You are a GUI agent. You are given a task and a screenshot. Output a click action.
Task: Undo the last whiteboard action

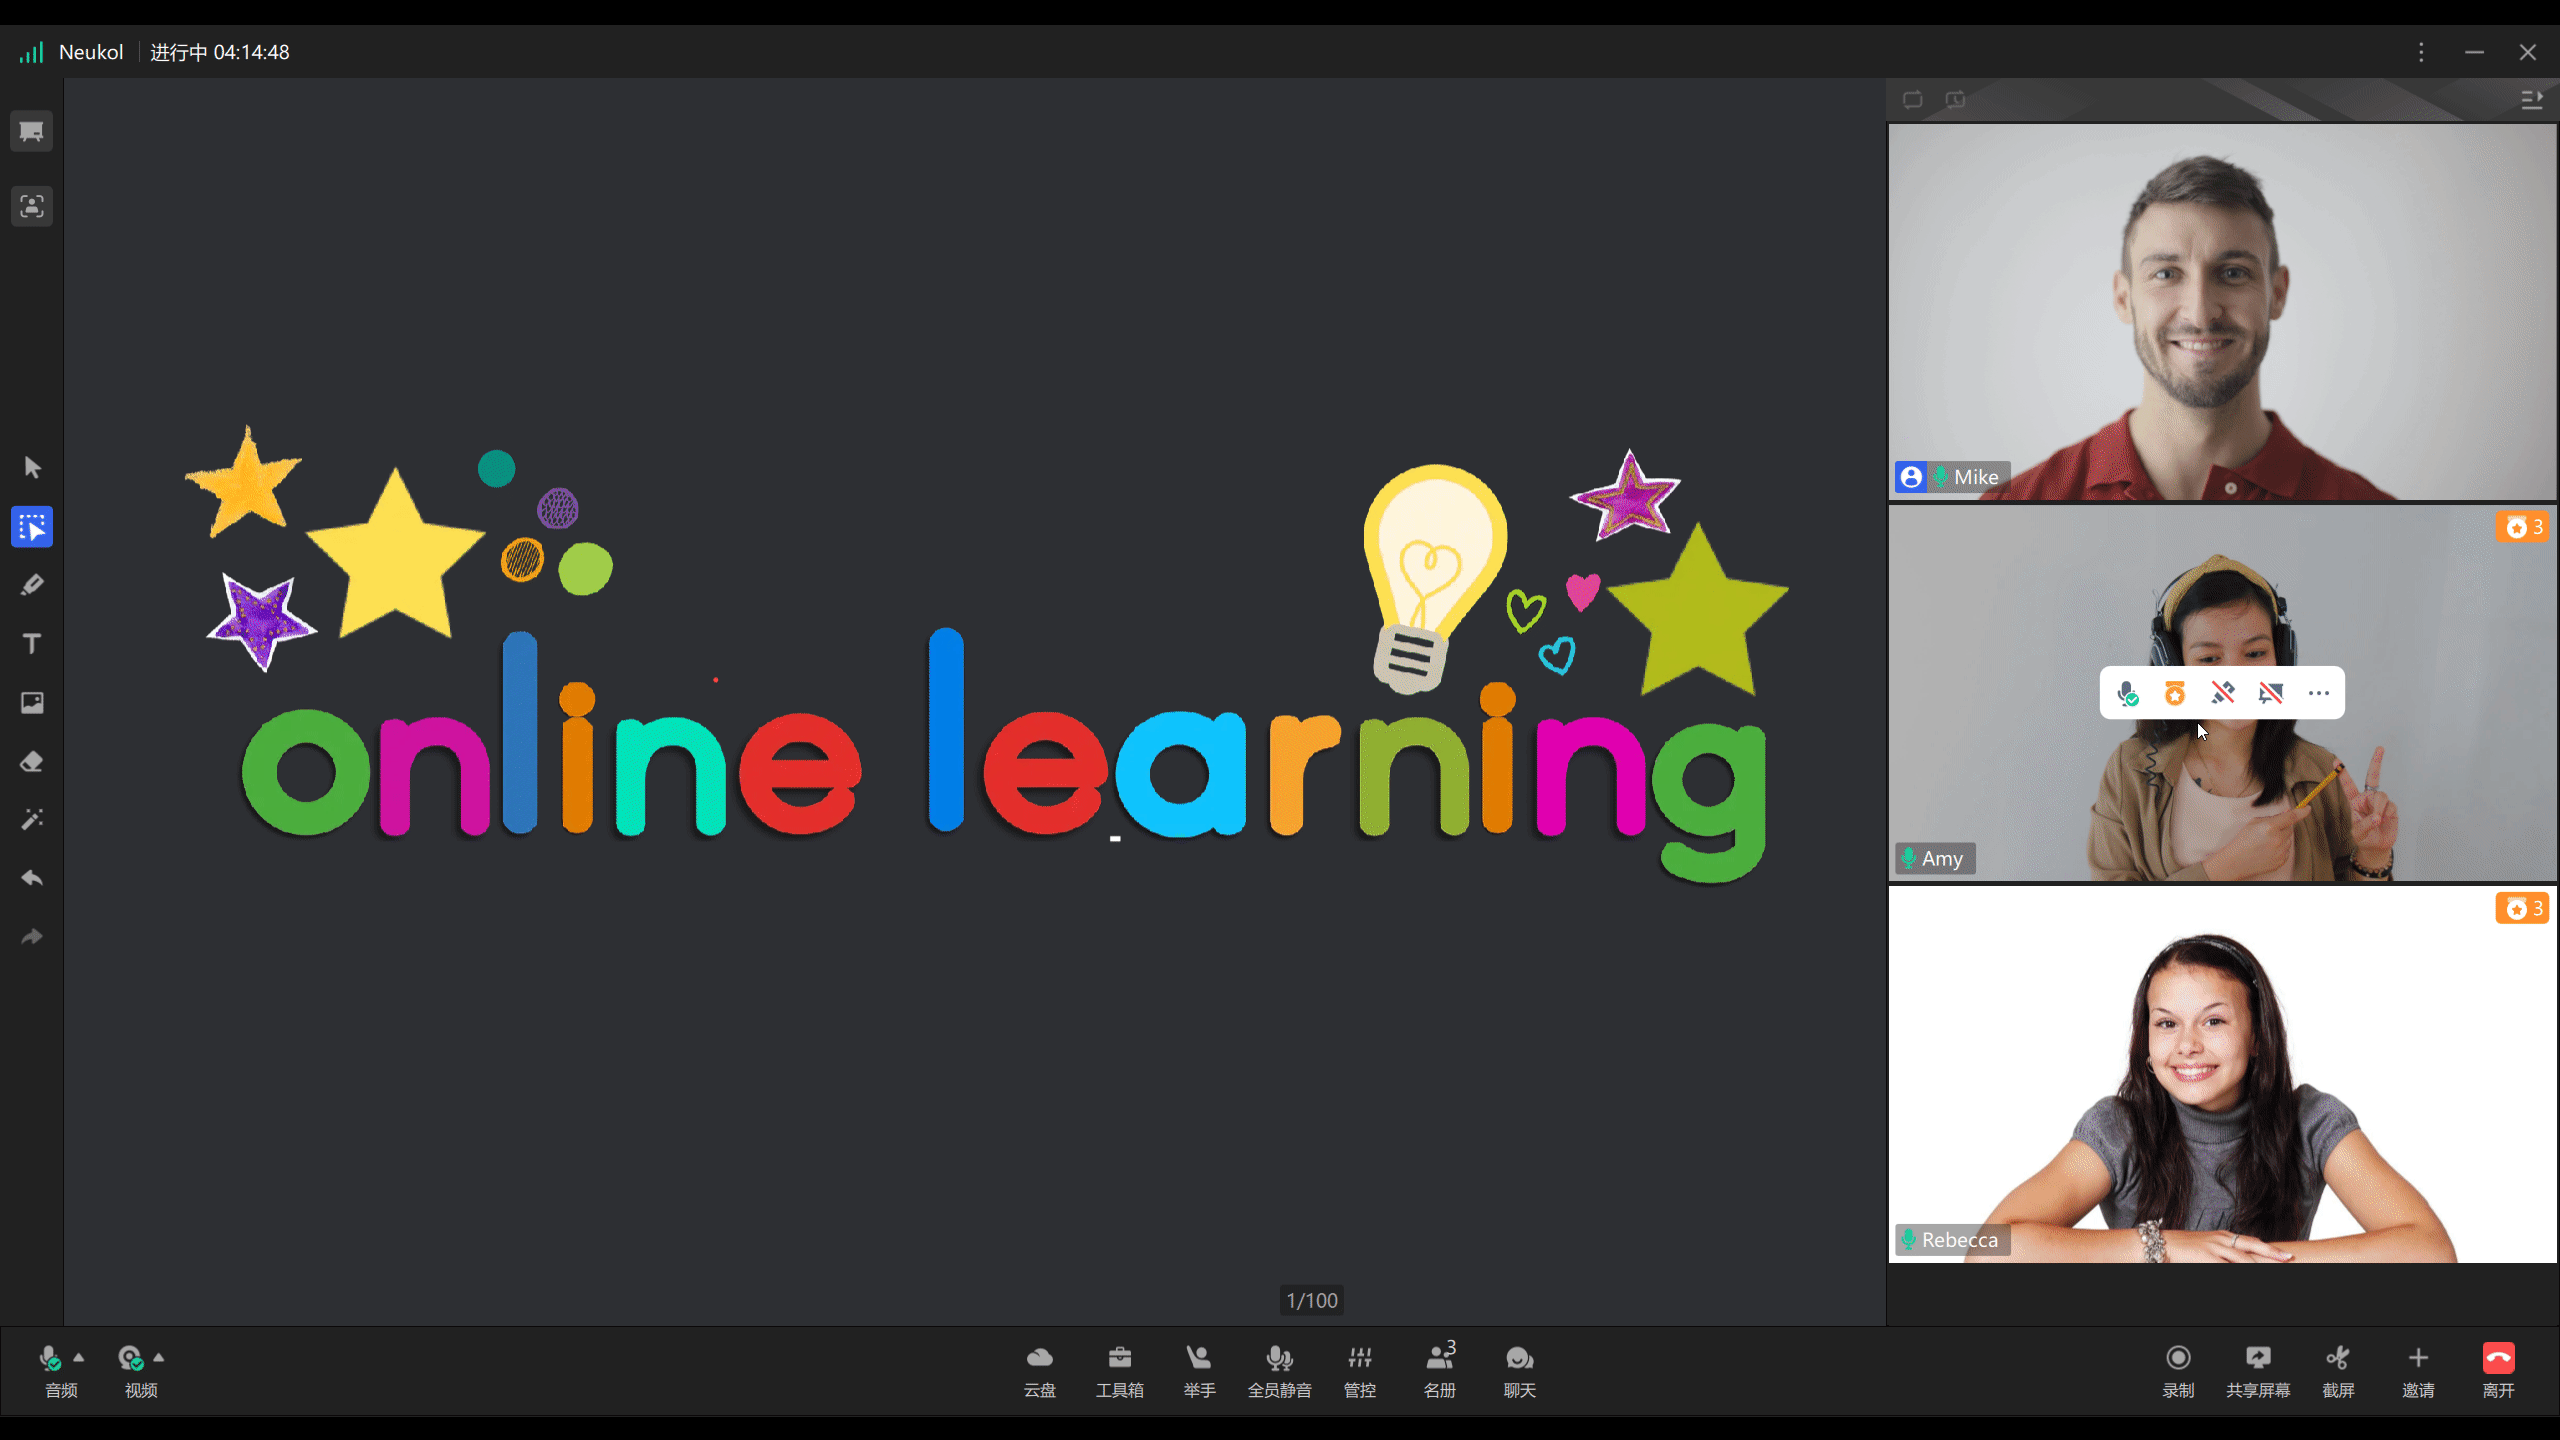coord(32,878)
